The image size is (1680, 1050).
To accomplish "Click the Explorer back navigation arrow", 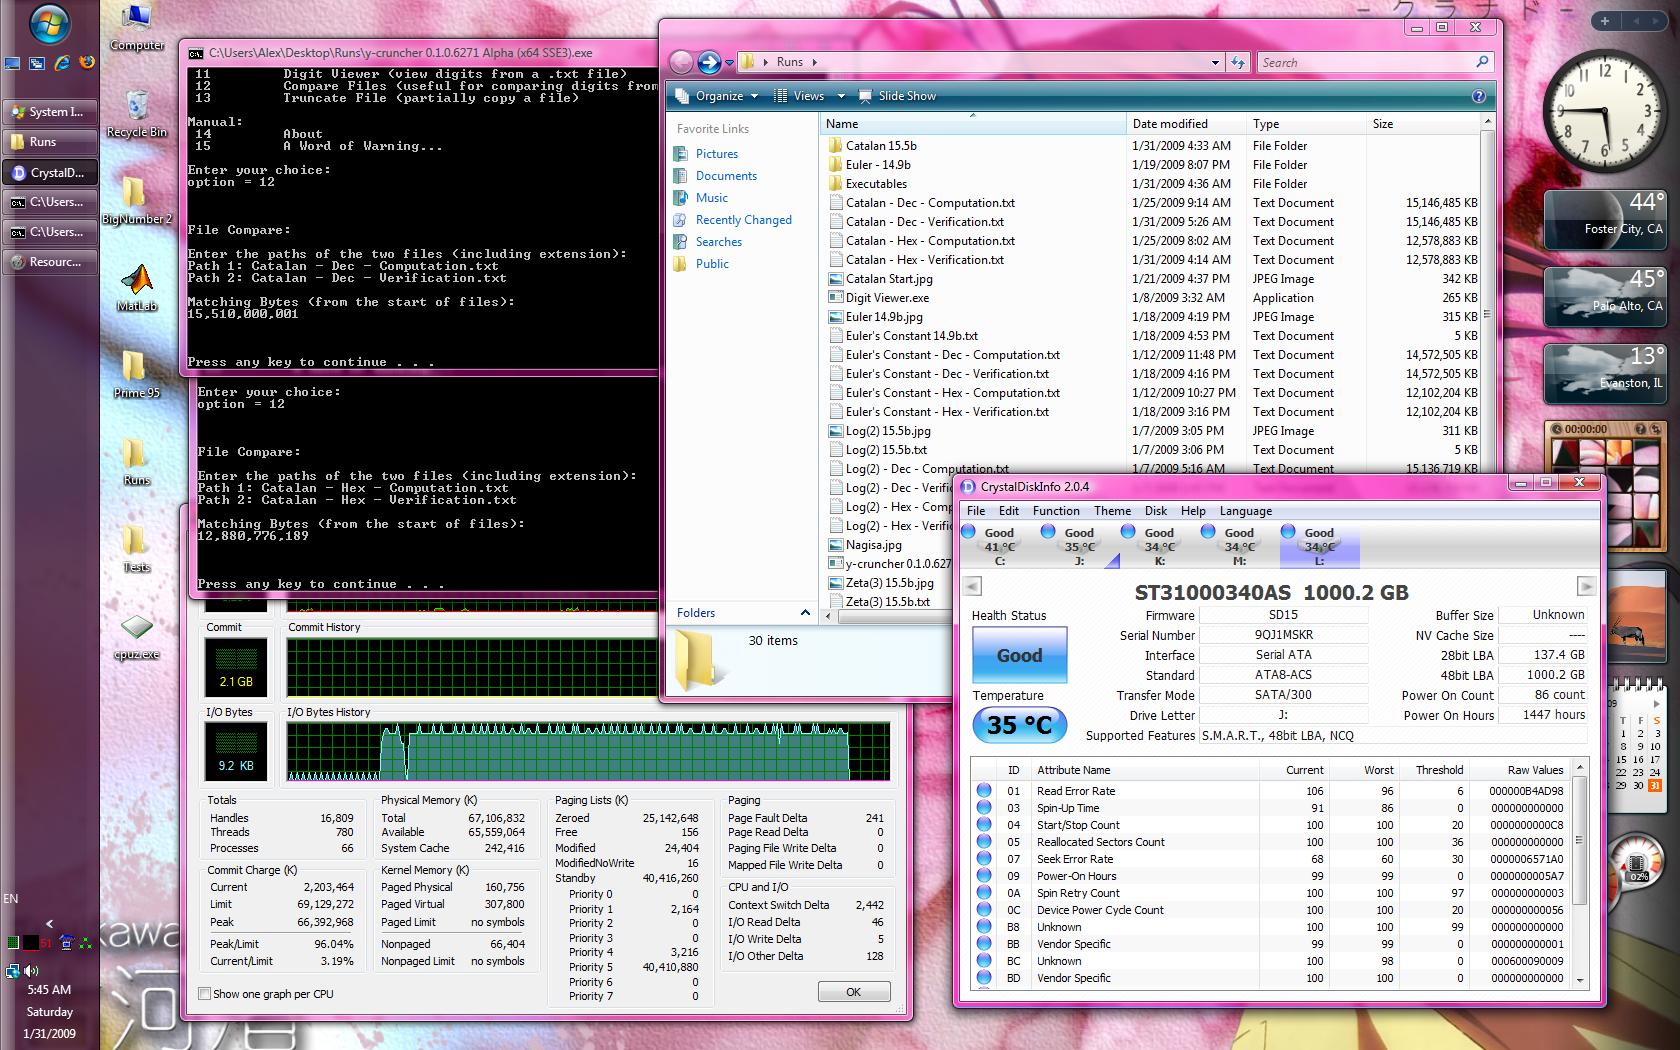I will [x=681, y=62].
